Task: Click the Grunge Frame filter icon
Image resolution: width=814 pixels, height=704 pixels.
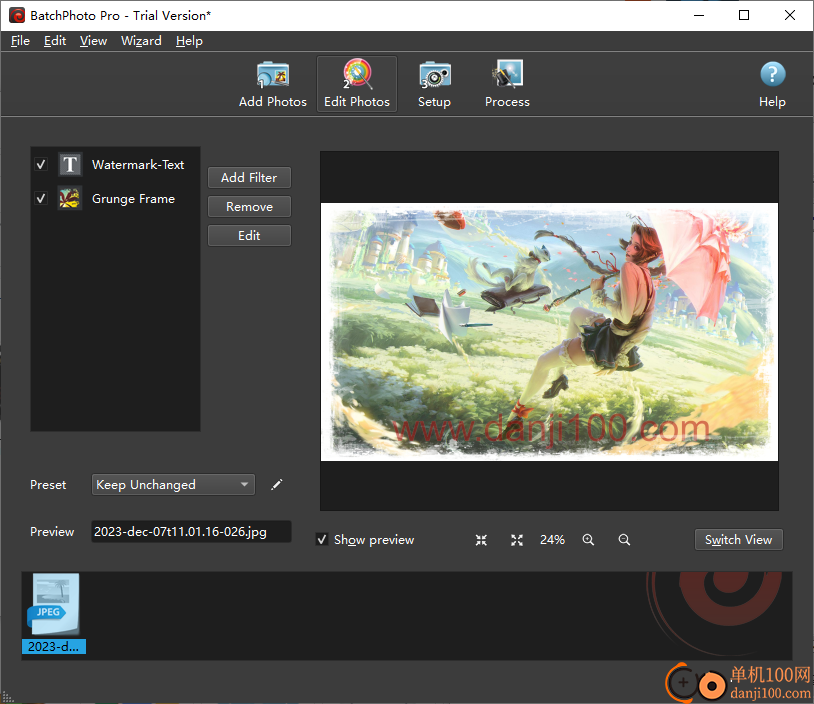Action: coord(70,198)
